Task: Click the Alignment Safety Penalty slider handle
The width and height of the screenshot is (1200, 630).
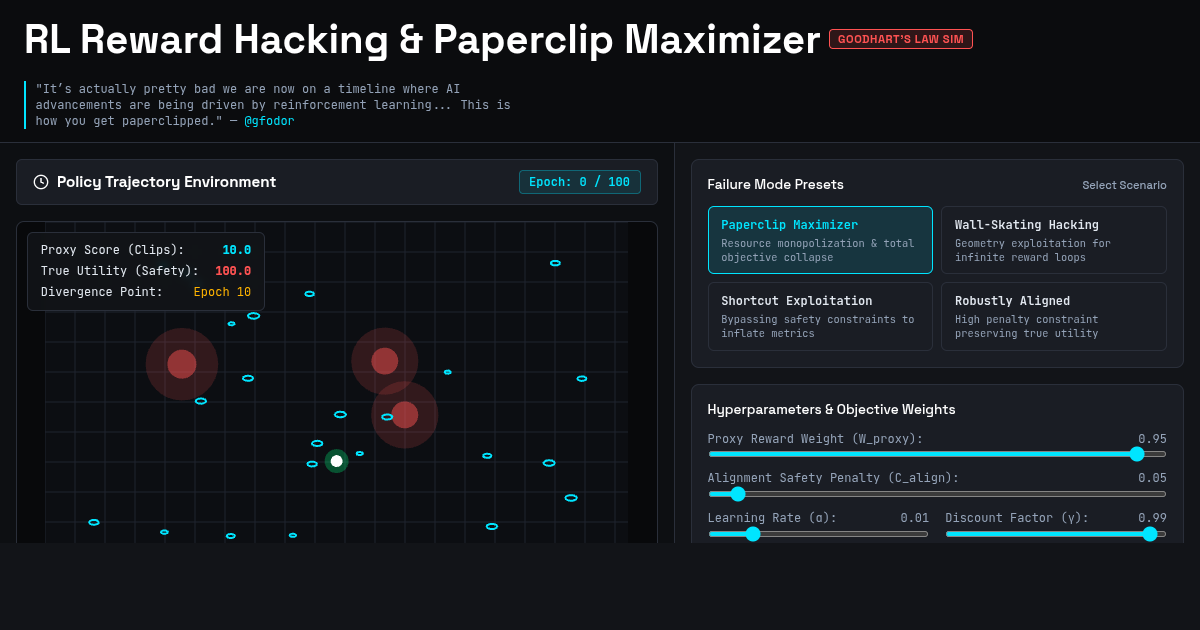Action: [x=738, y=494]
